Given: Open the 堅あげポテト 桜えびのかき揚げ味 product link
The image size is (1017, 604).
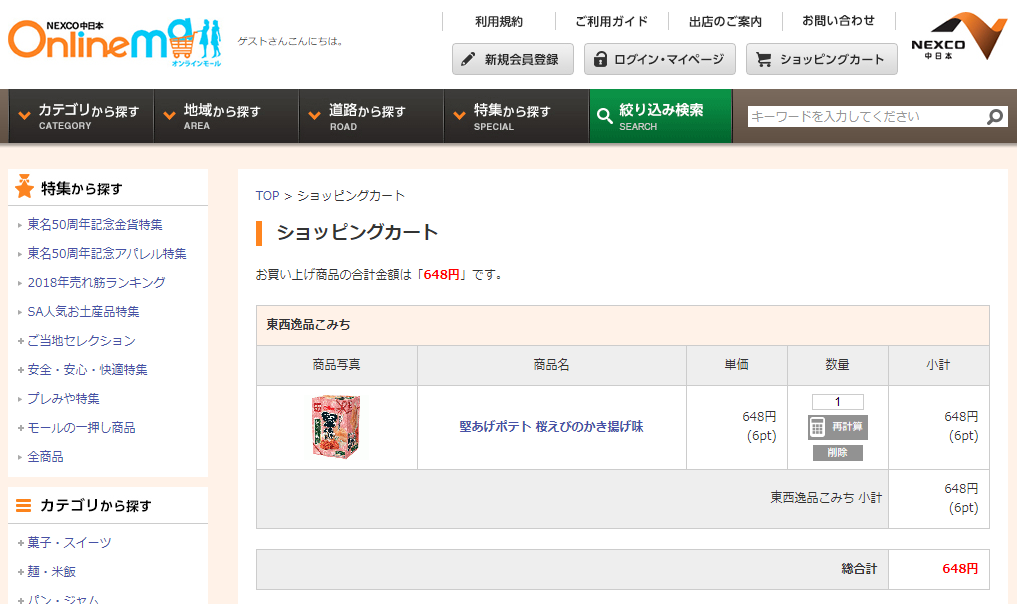Looking at the screenshot, I should click(551, 426).
